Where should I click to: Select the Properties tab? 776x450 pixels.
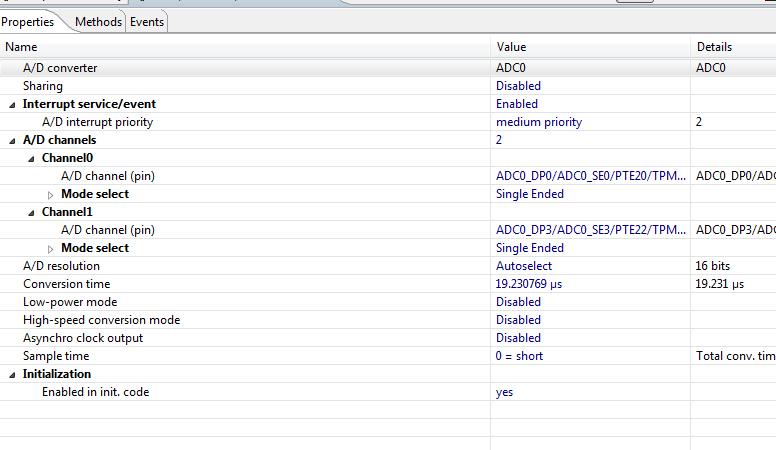(29, 21)
